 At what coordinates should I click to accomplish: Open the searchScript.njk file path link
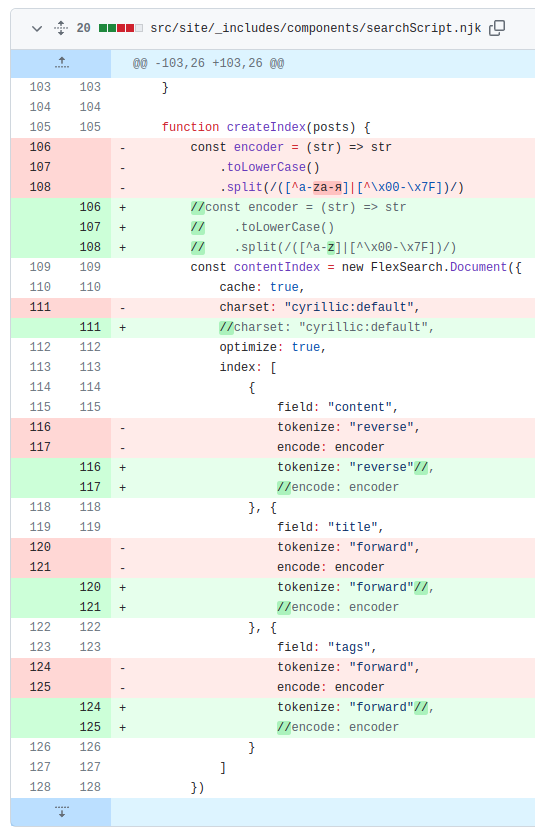[316, 28]
